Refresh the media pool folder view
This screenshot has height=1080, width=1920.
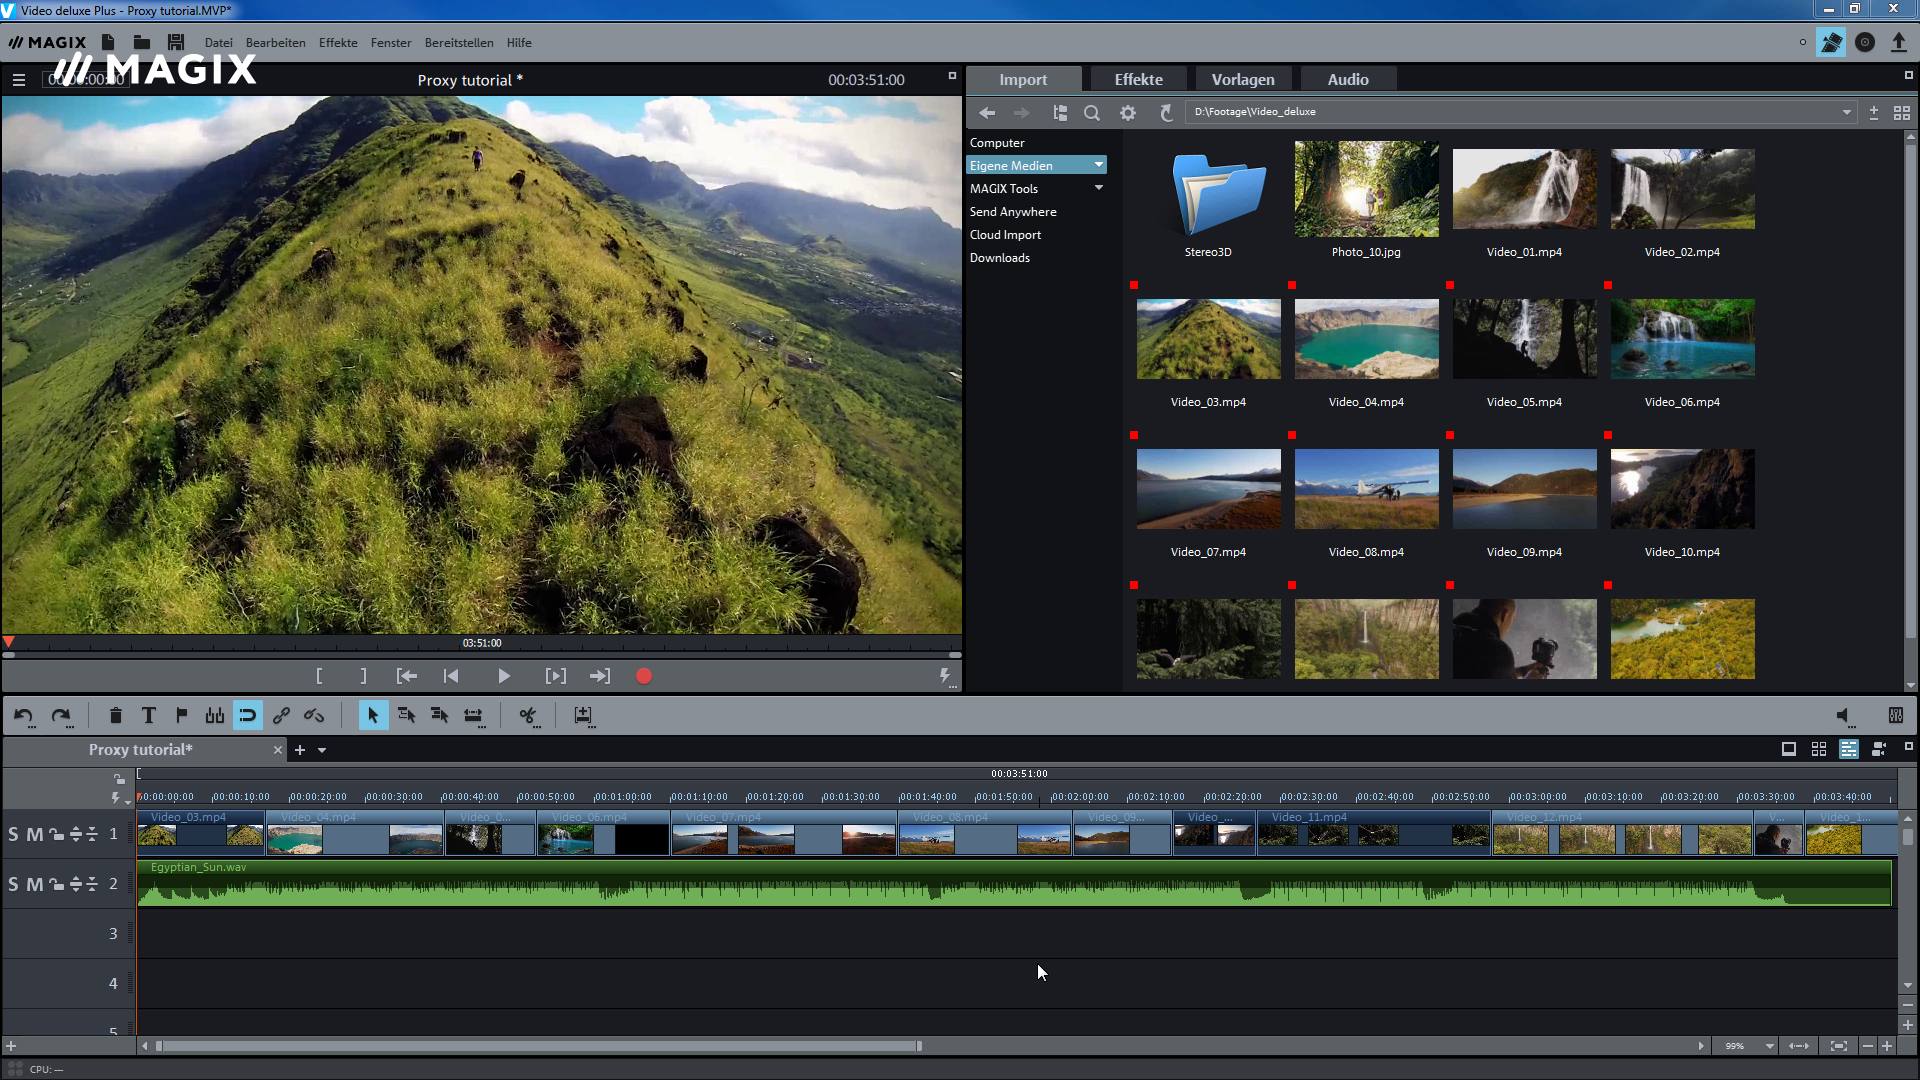point(1165,113)
